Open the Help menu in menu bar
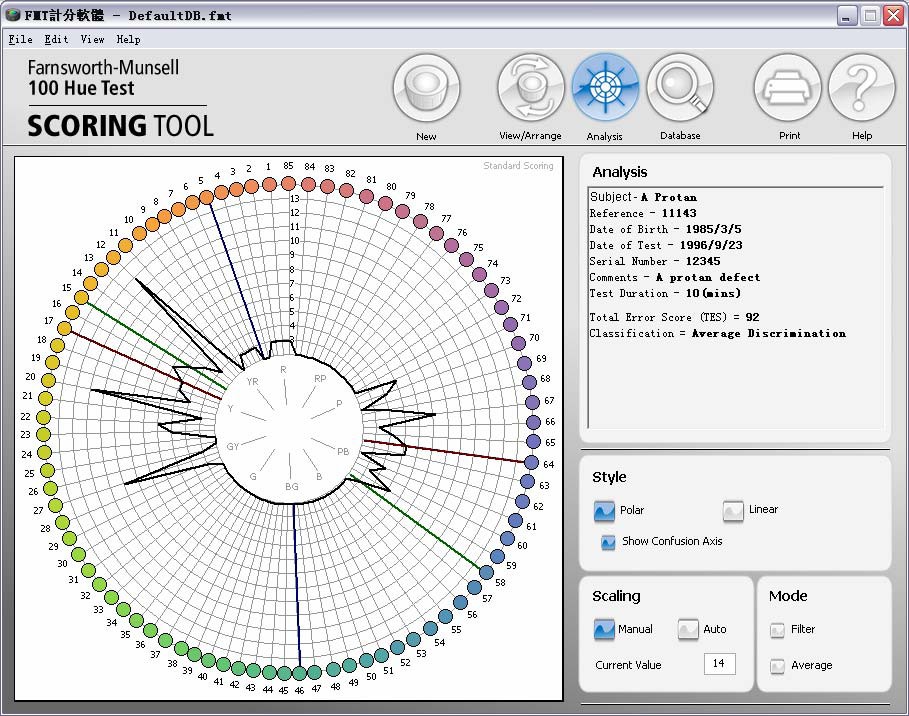909x716 pixels. click(x=128, y=40)
